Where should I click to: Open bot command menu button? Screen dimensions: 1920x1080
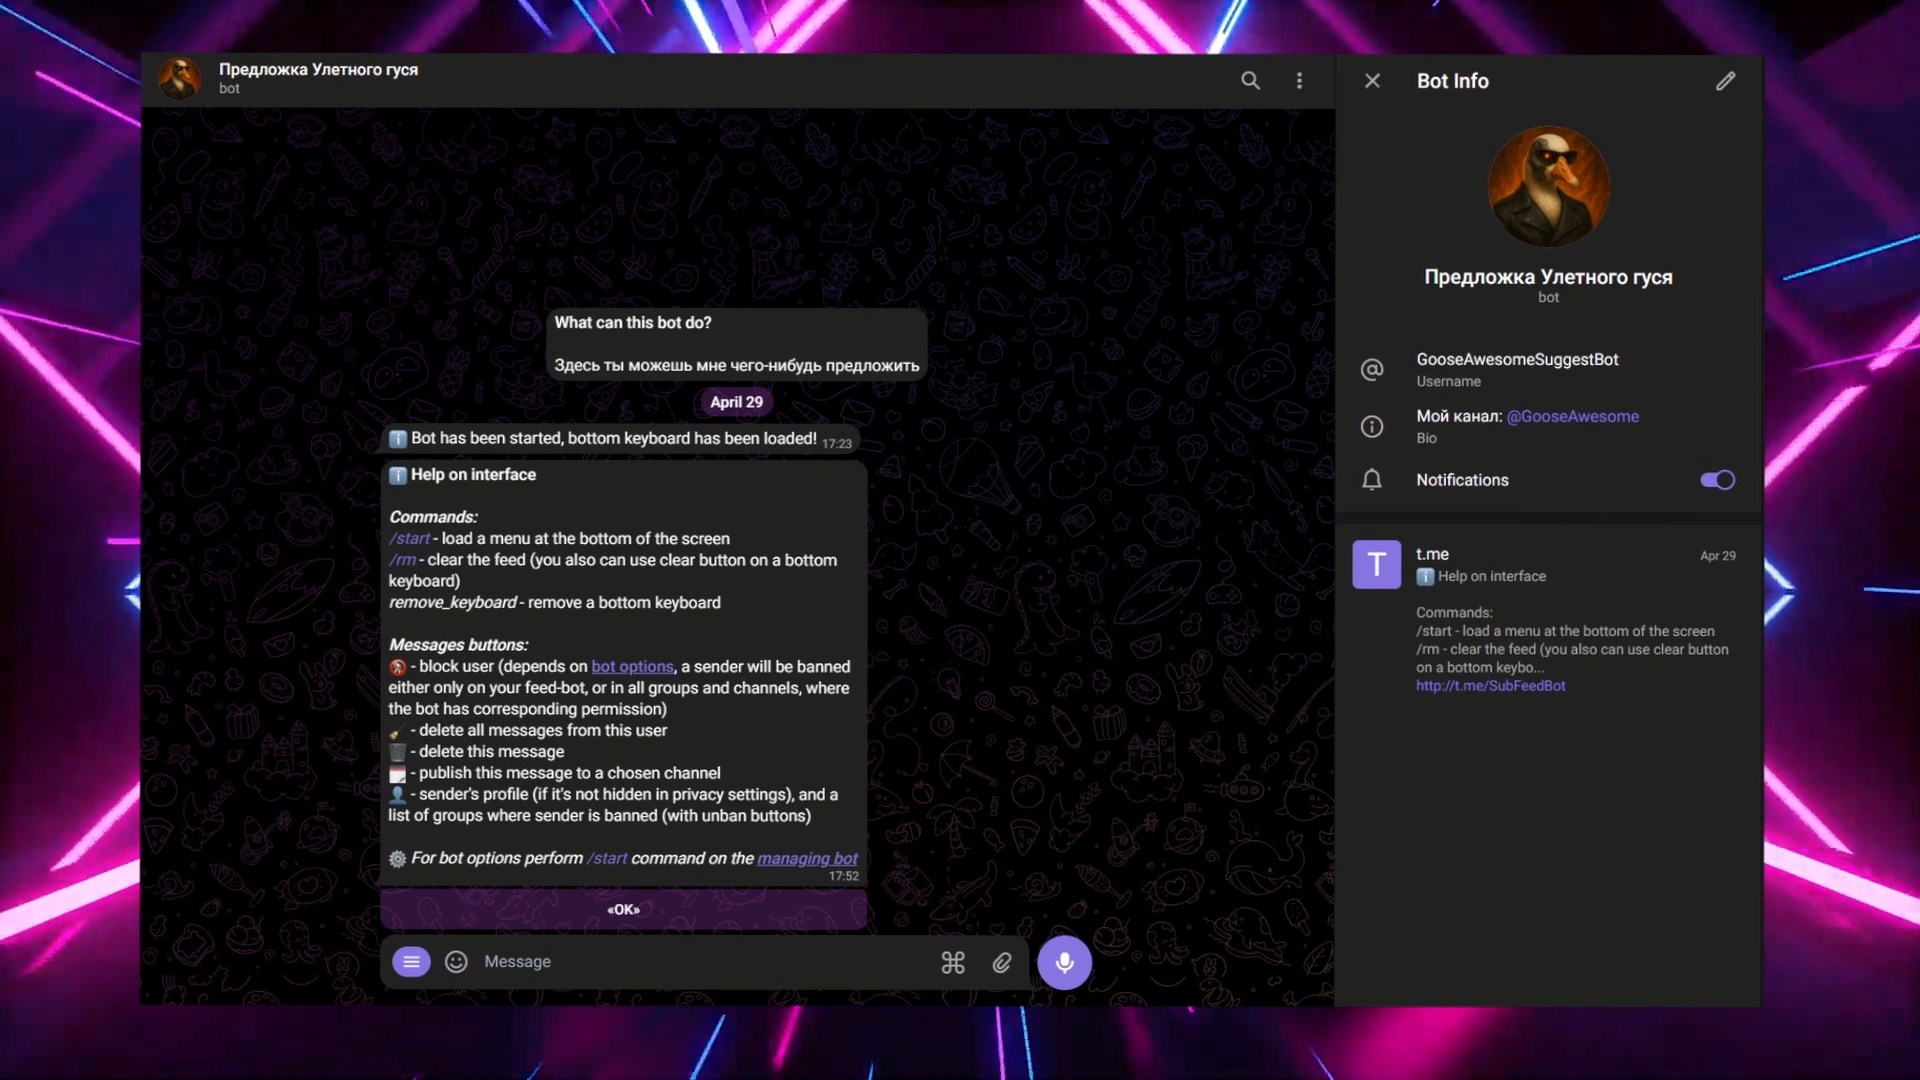tap(411, 962)
